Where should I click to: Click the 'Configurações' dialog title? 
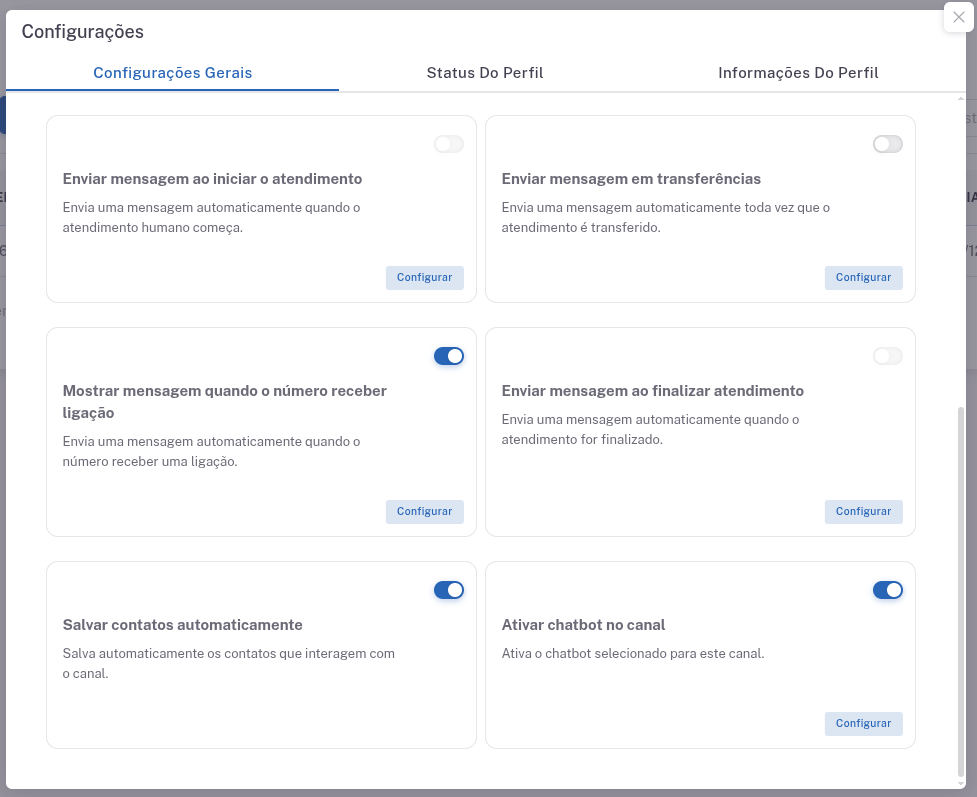83,32
